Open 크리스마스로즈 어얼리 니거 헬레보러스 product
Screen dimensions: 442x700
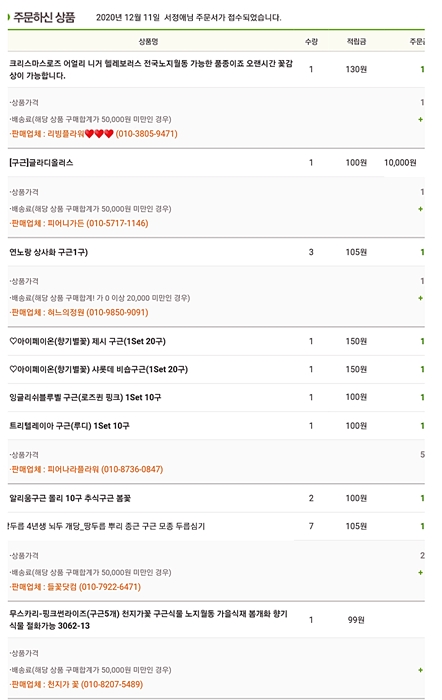[151, 70]
